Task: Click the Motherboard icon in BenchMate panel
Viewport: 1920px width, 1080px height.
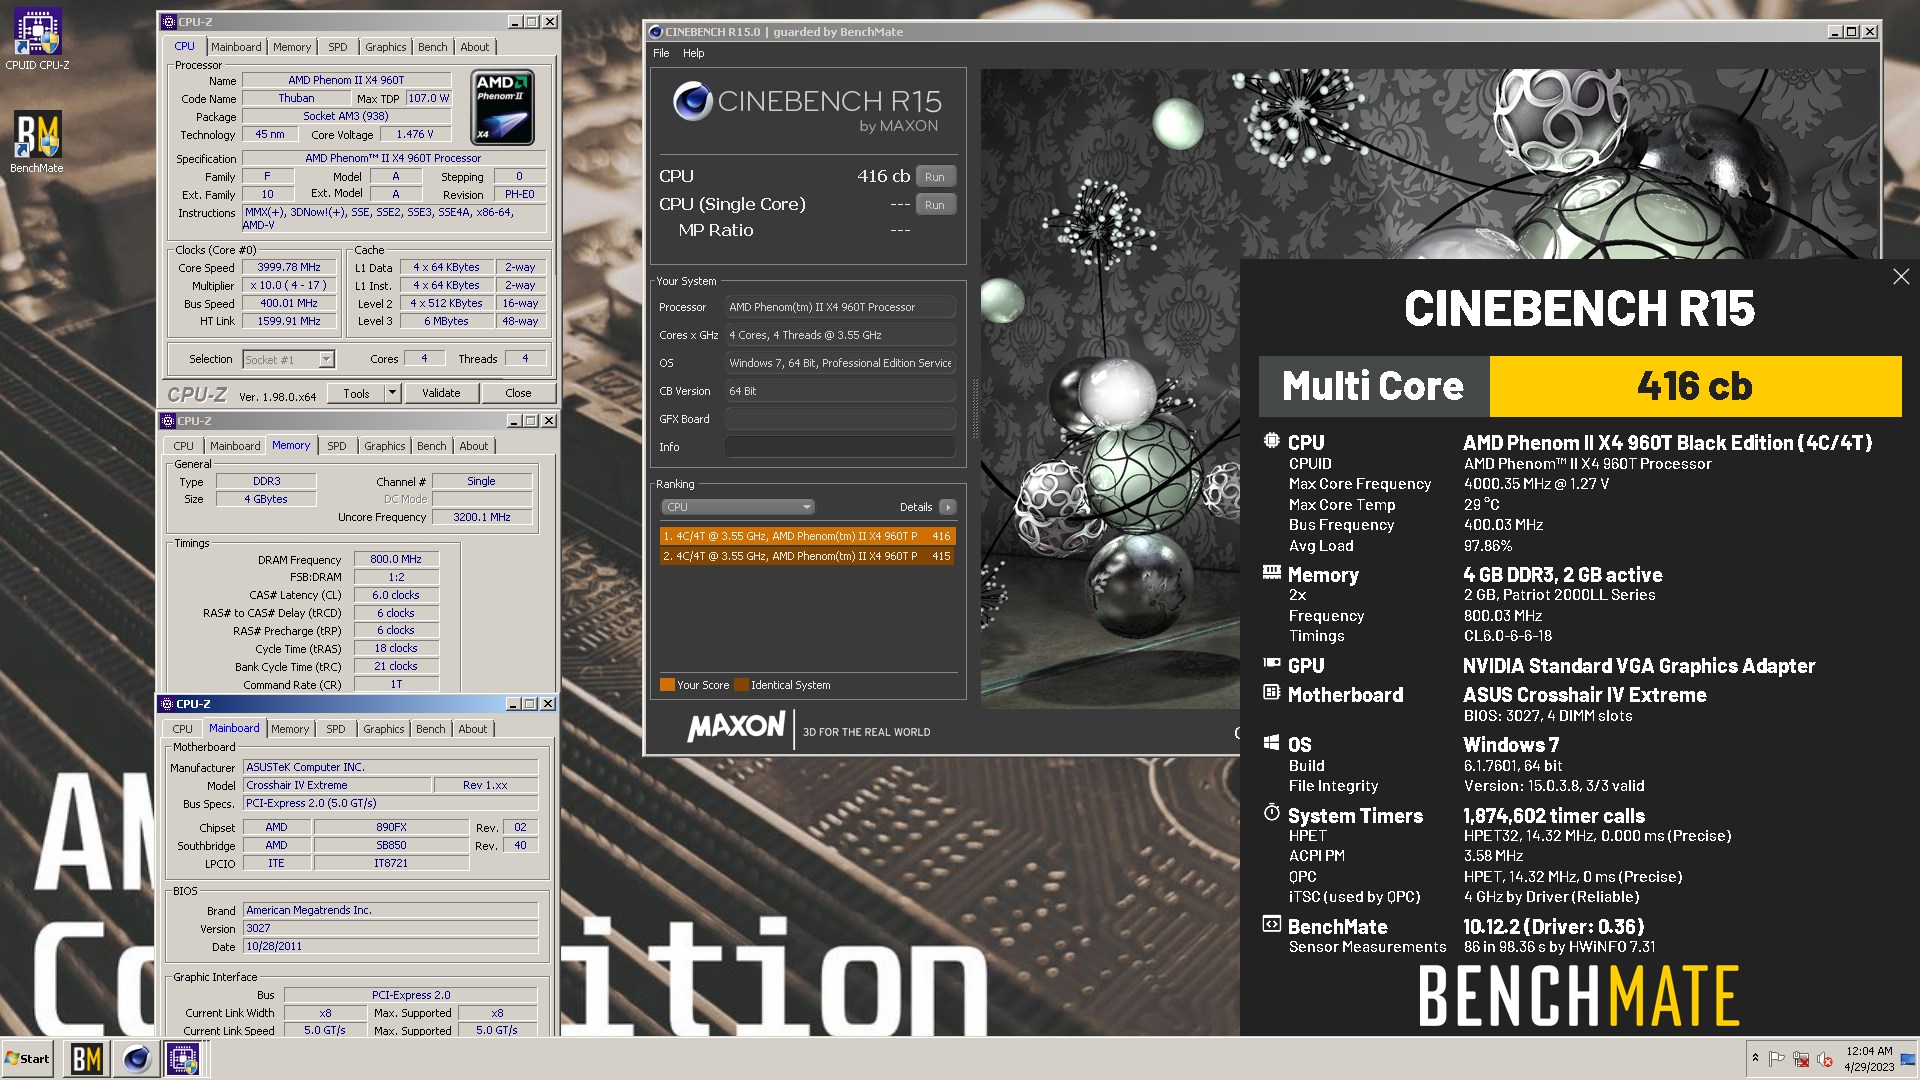Action: pos(1271,692)
